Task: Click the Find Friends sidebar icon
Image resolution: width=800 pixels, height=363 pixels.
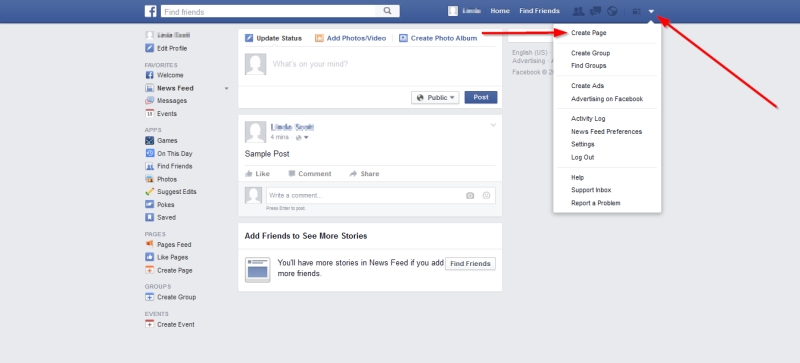Action: [x=149, y=166]
